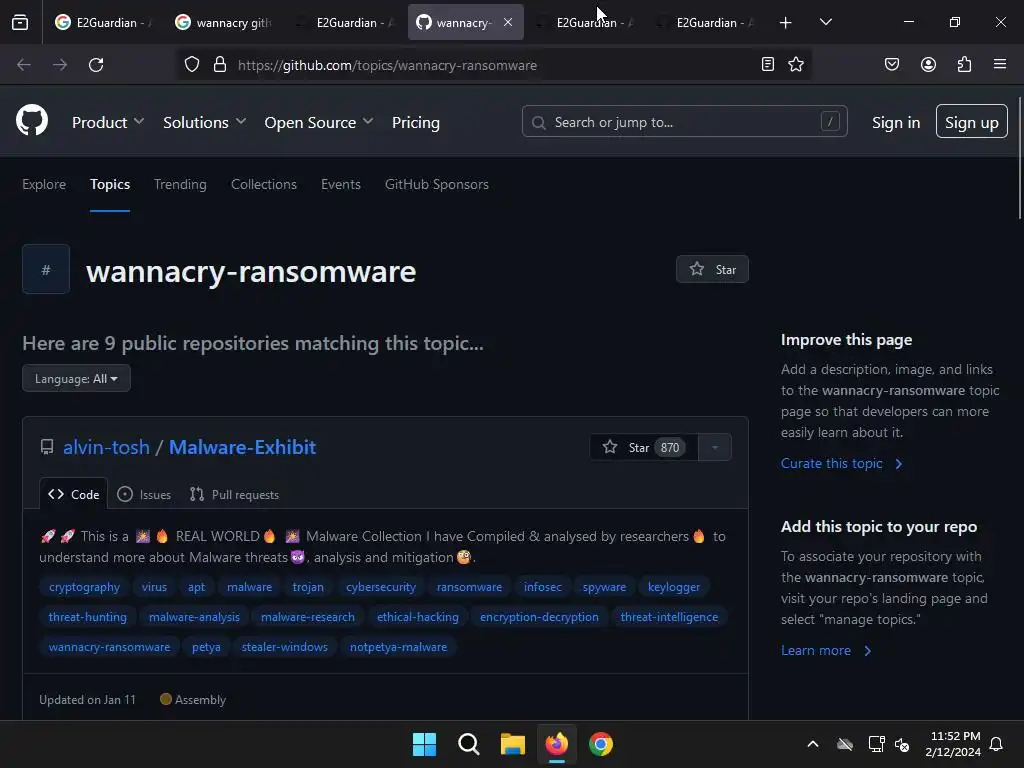
Task: Open the Firefox View icon in tab bar
Action: point(20,23)
